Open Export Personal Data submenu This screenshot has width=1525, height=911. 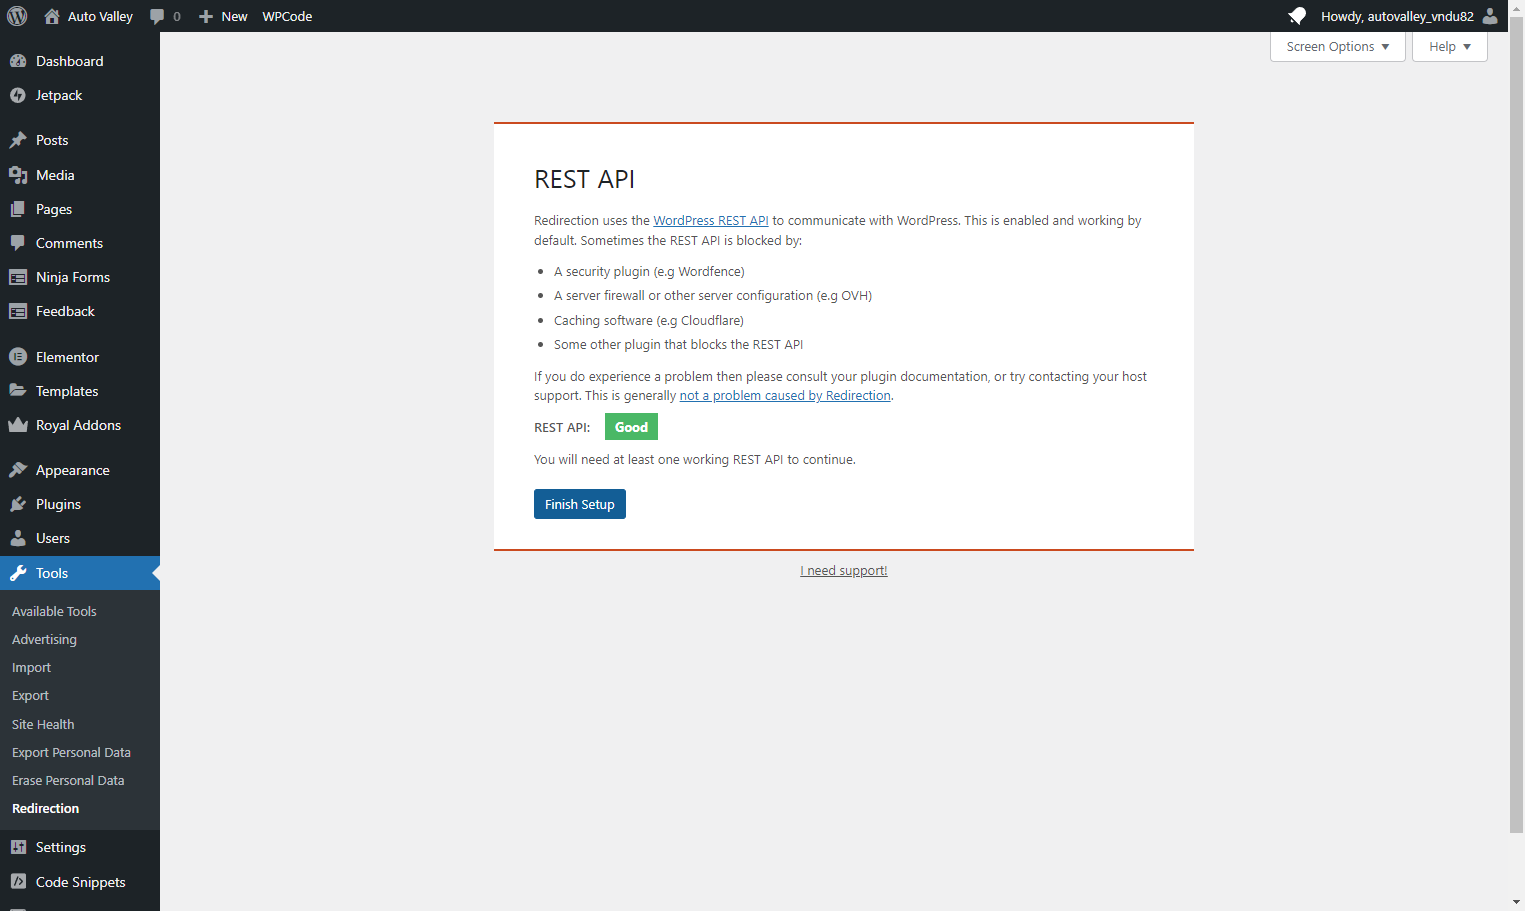tap(71, 752)
